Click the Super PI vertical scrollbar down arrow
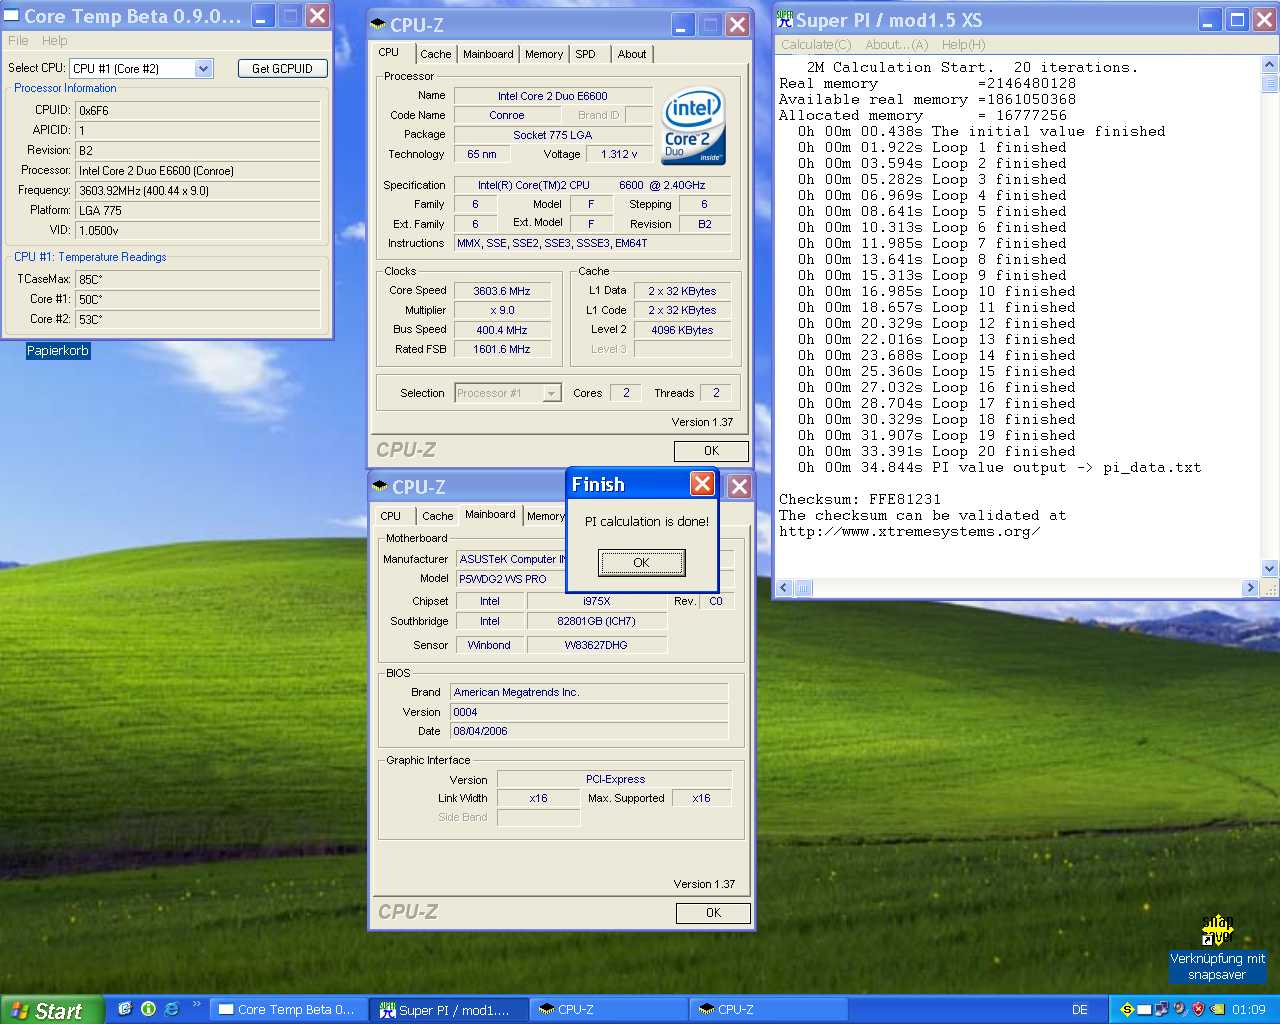 tap(1270, 569)
